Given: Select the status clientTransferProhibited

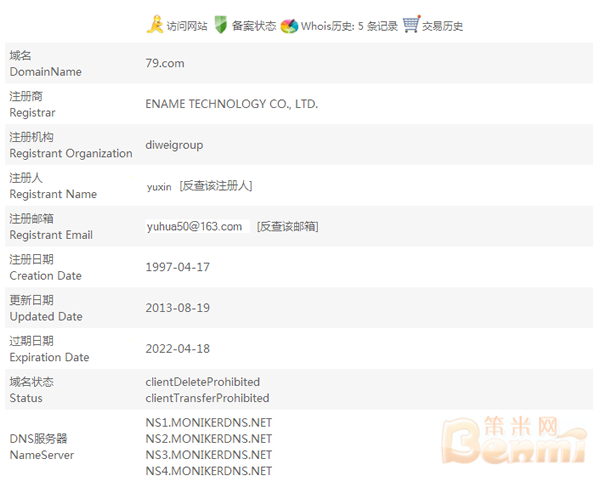Looking at the screenshot, I should click(207, 398).
